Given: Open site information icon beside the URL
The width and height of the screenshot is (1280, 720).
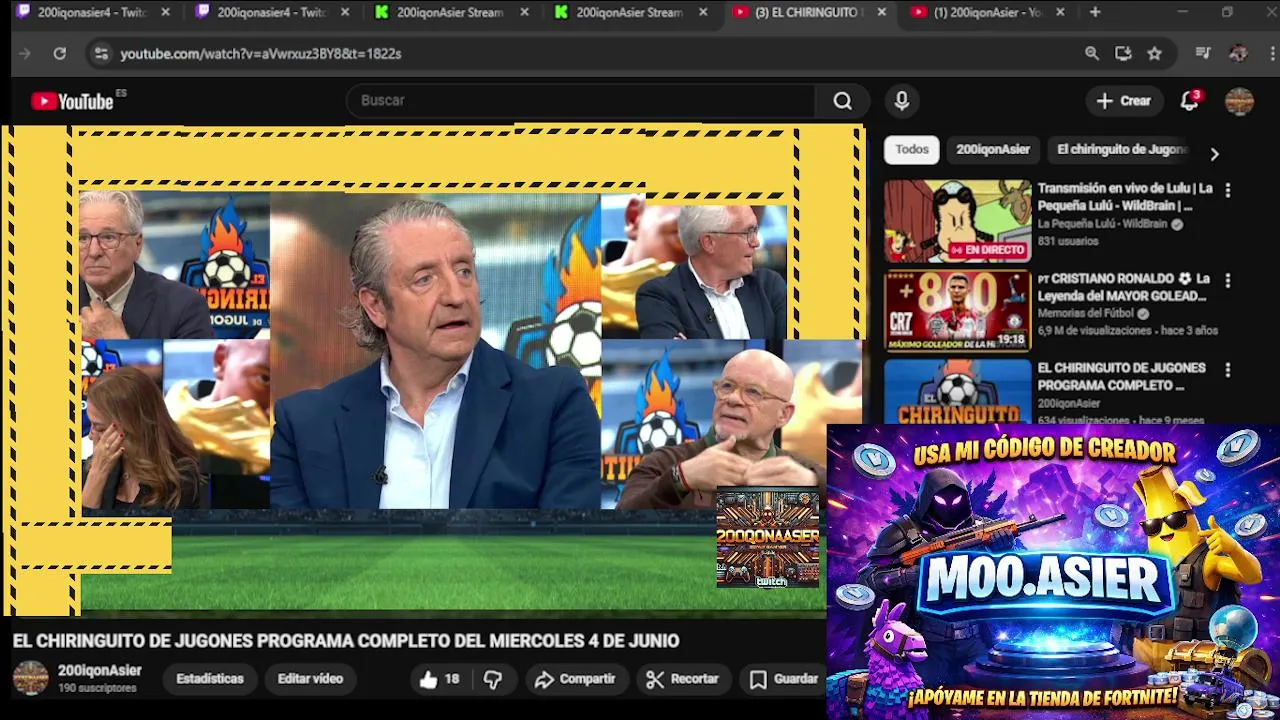Looking at the screenshot, I should (101, 54).
